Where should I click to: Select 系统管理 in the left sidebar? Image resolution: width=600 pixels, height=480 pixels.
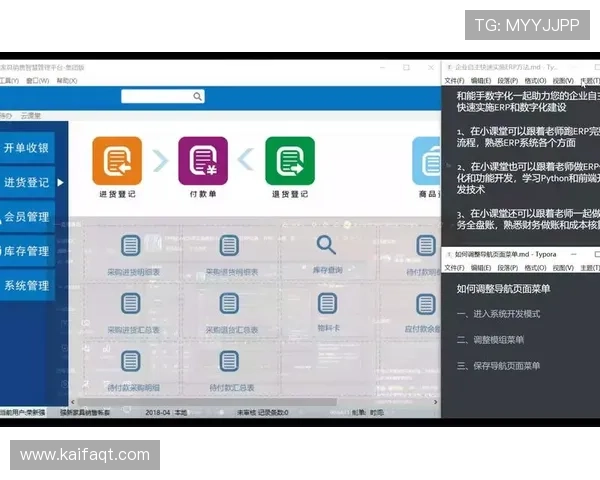click(x=26, y=286)
